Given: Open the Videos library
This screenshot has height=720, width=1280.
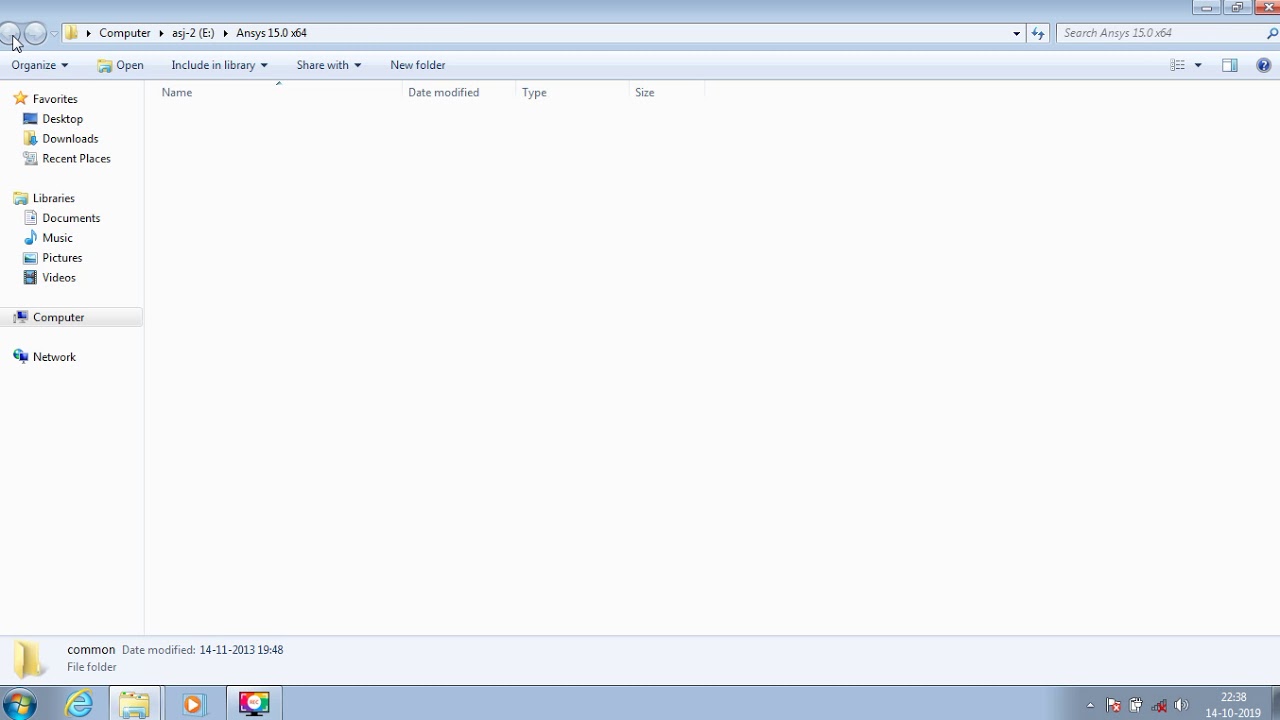Looking at the screenshot, I should point(59,278).
